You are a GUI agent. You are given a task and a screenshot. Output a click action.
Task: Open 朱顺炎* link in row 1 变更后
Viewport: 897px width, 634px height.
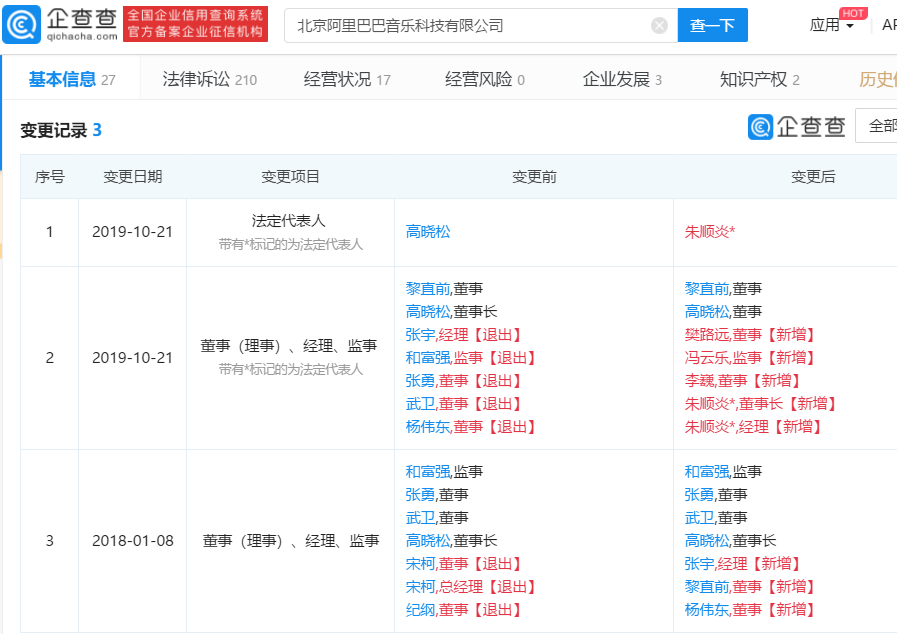pos(710,232)
